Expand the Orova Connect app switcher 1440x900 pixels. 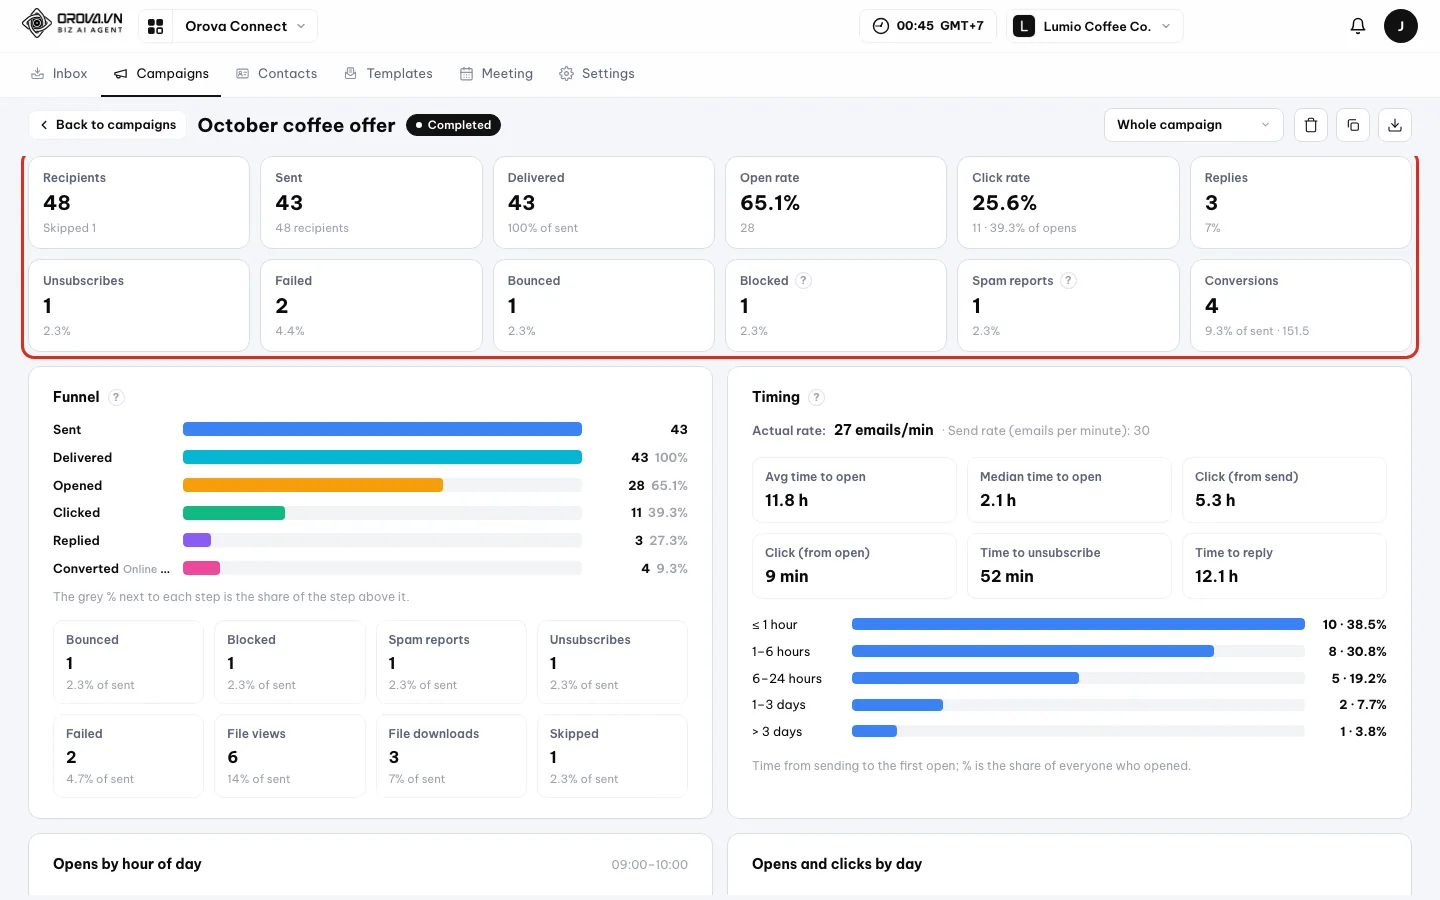pyautogui.click(x=228, y=26)
